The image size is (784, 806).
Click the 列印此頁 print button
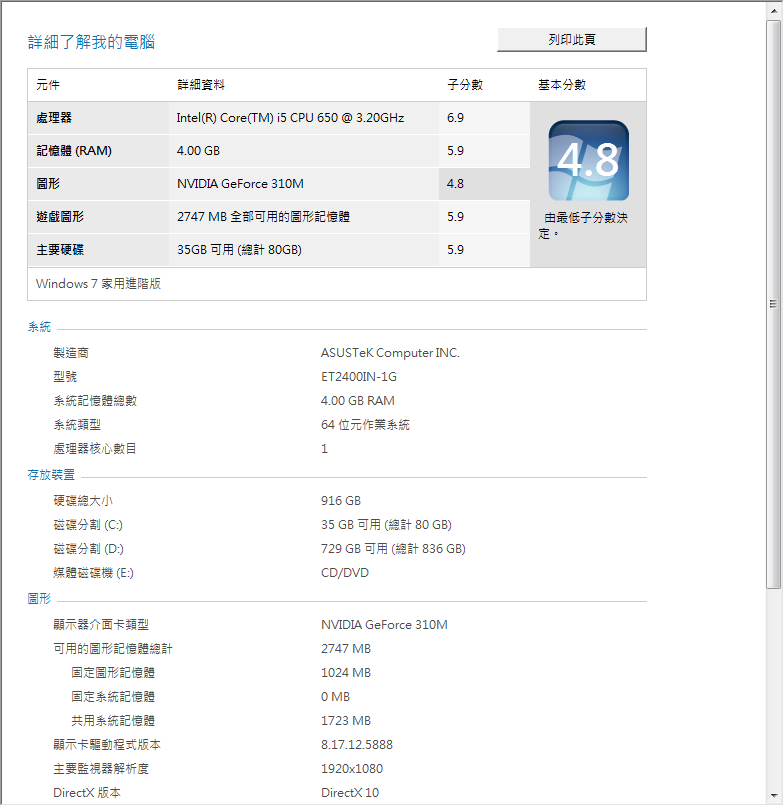[x=572, y=40]
